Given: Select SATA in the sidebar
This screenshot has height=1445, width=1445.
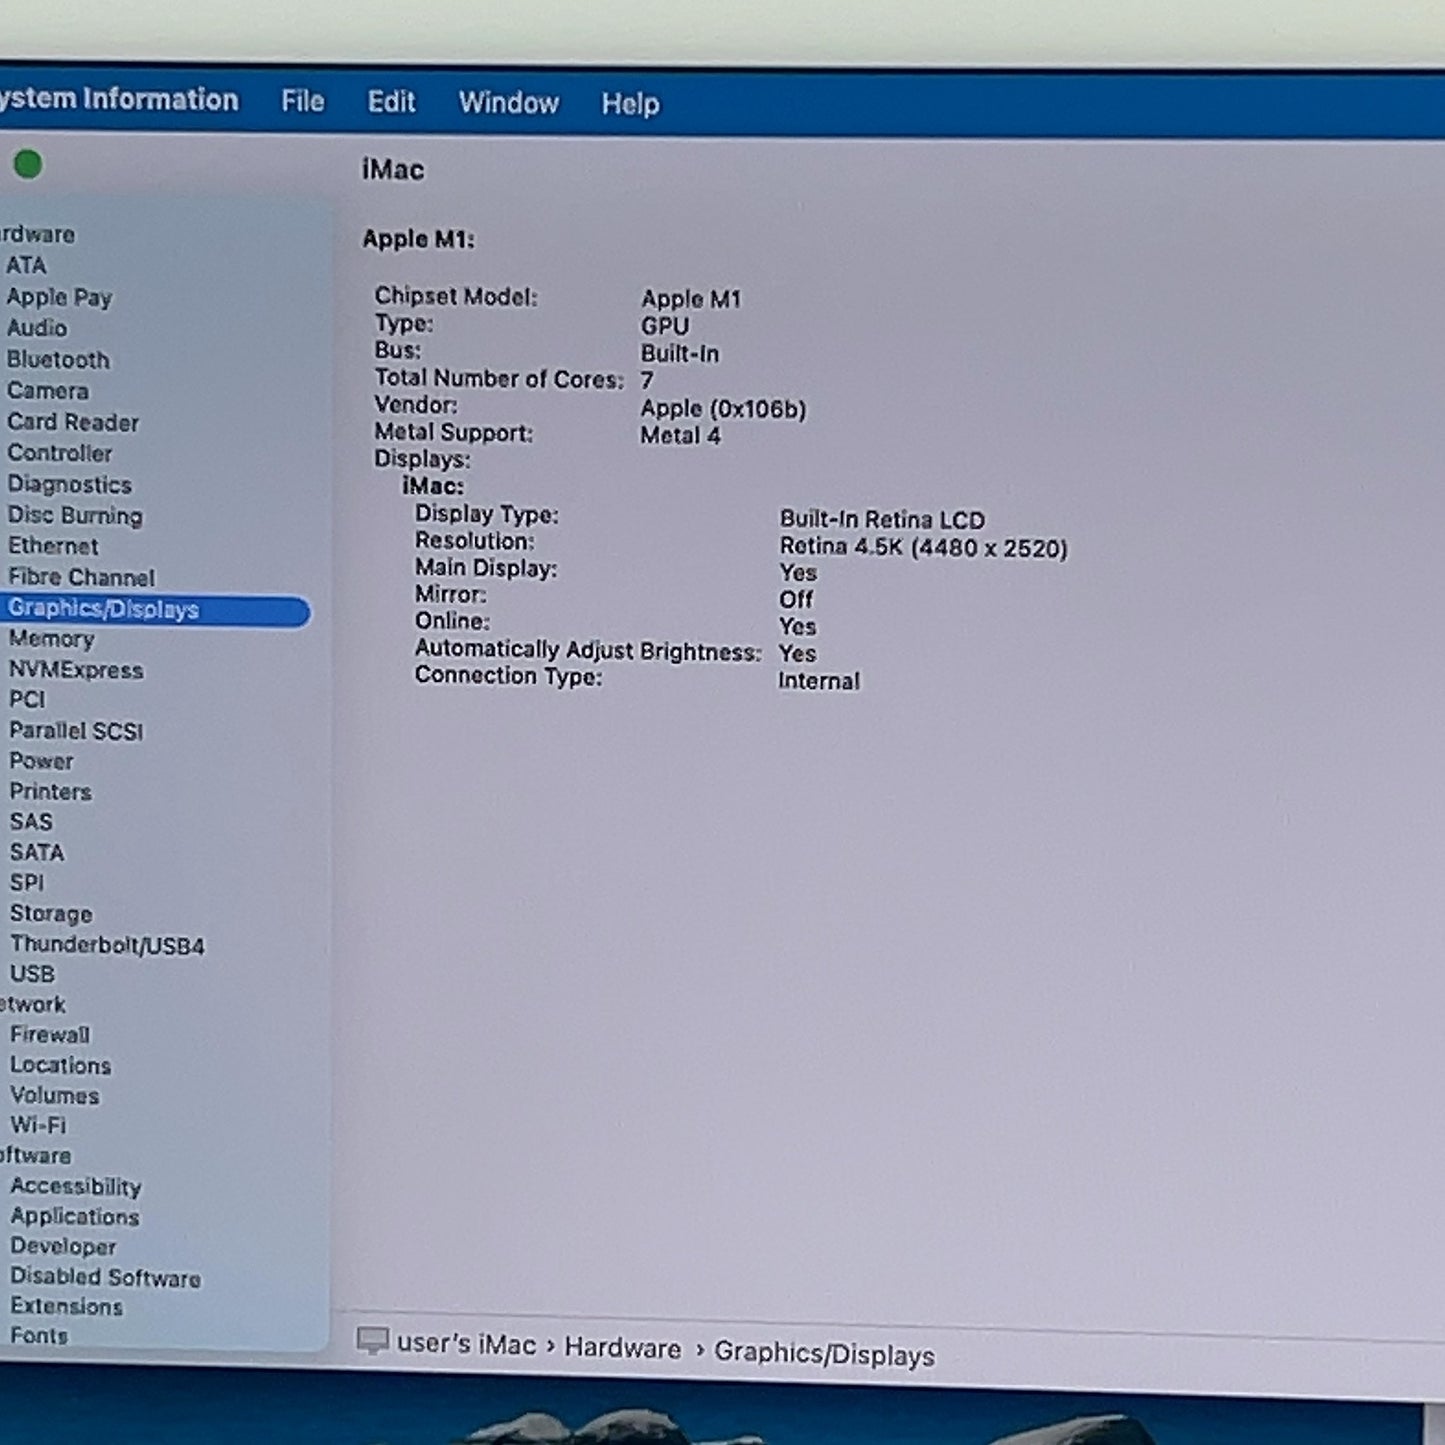Looking at the screenshot, I should (x=37, y=853).
